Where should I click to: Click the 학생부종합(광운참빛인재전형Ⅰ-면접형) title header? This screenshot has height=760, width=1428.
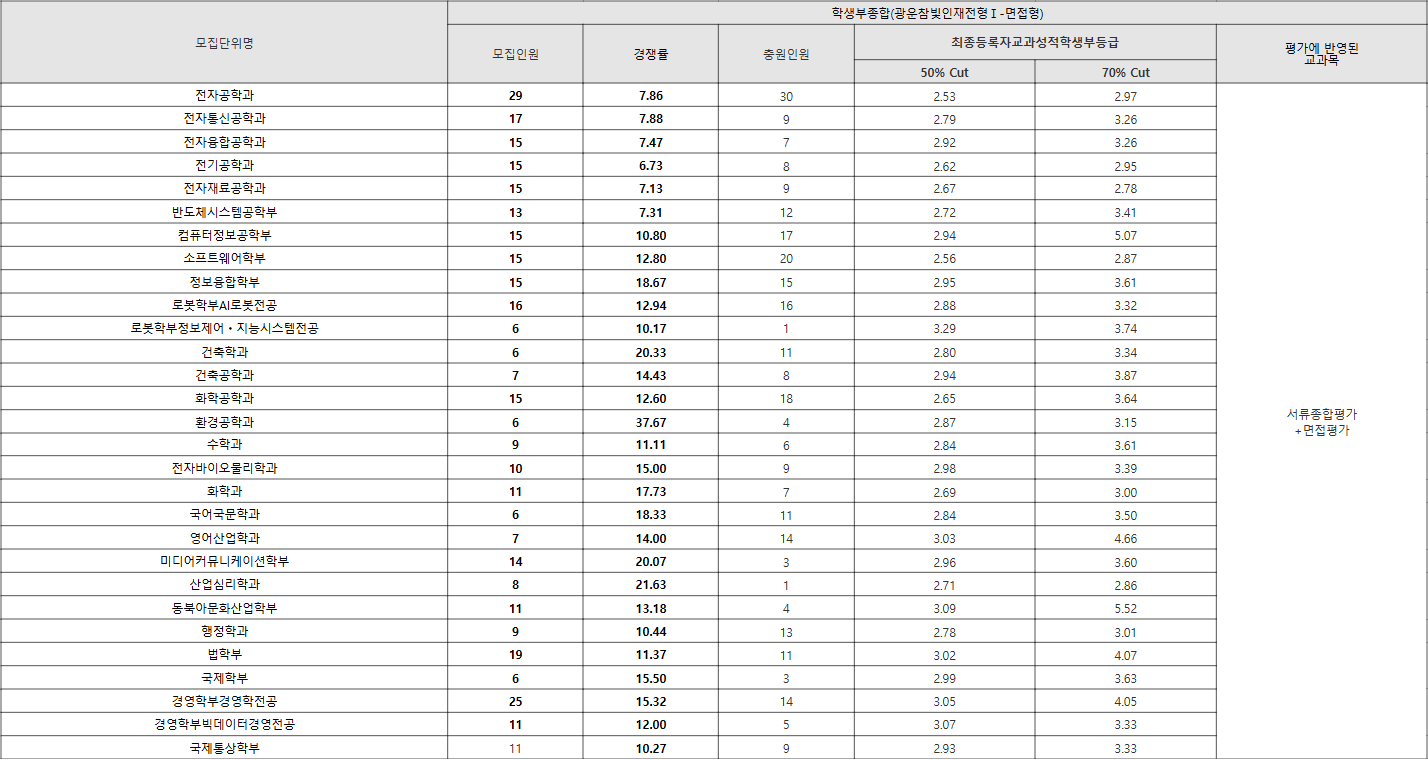[937, 13]
